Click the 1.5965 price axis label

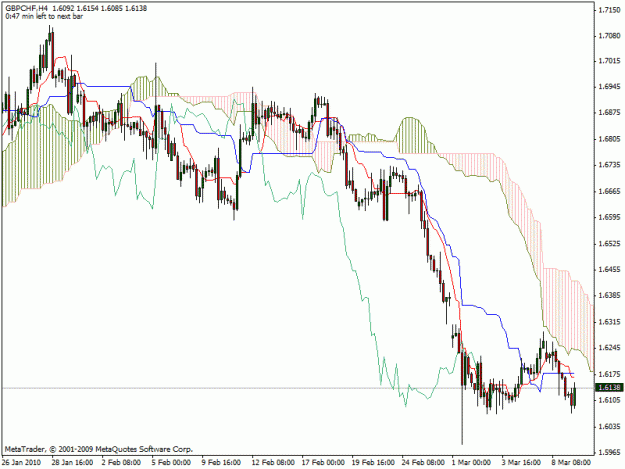point(609,452)
